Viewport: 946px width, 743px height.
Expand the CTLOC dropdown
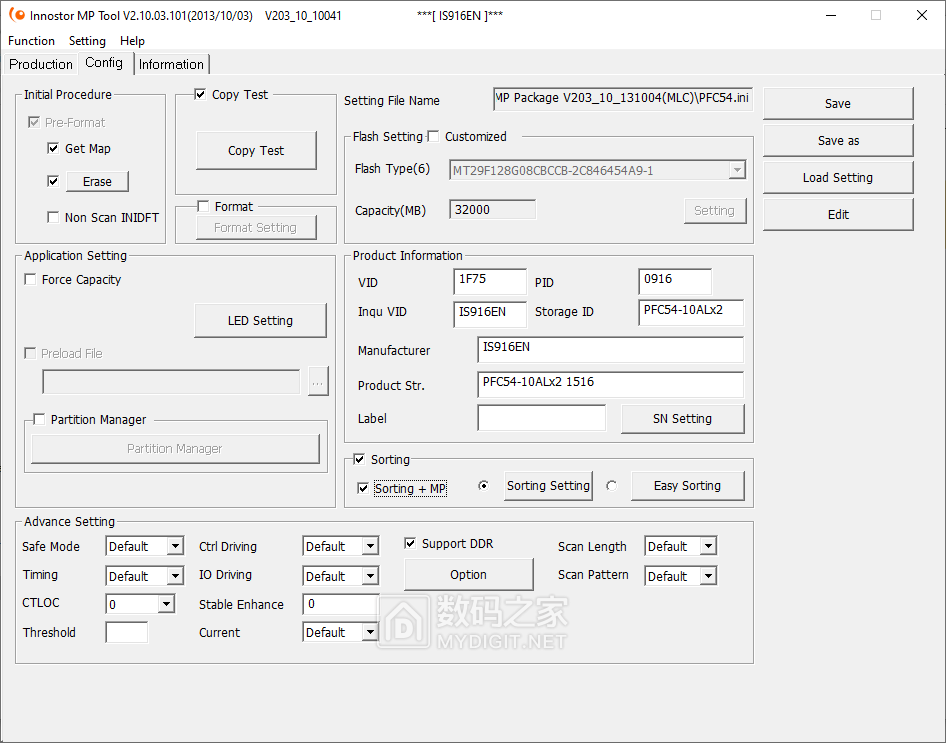point(166,604)
